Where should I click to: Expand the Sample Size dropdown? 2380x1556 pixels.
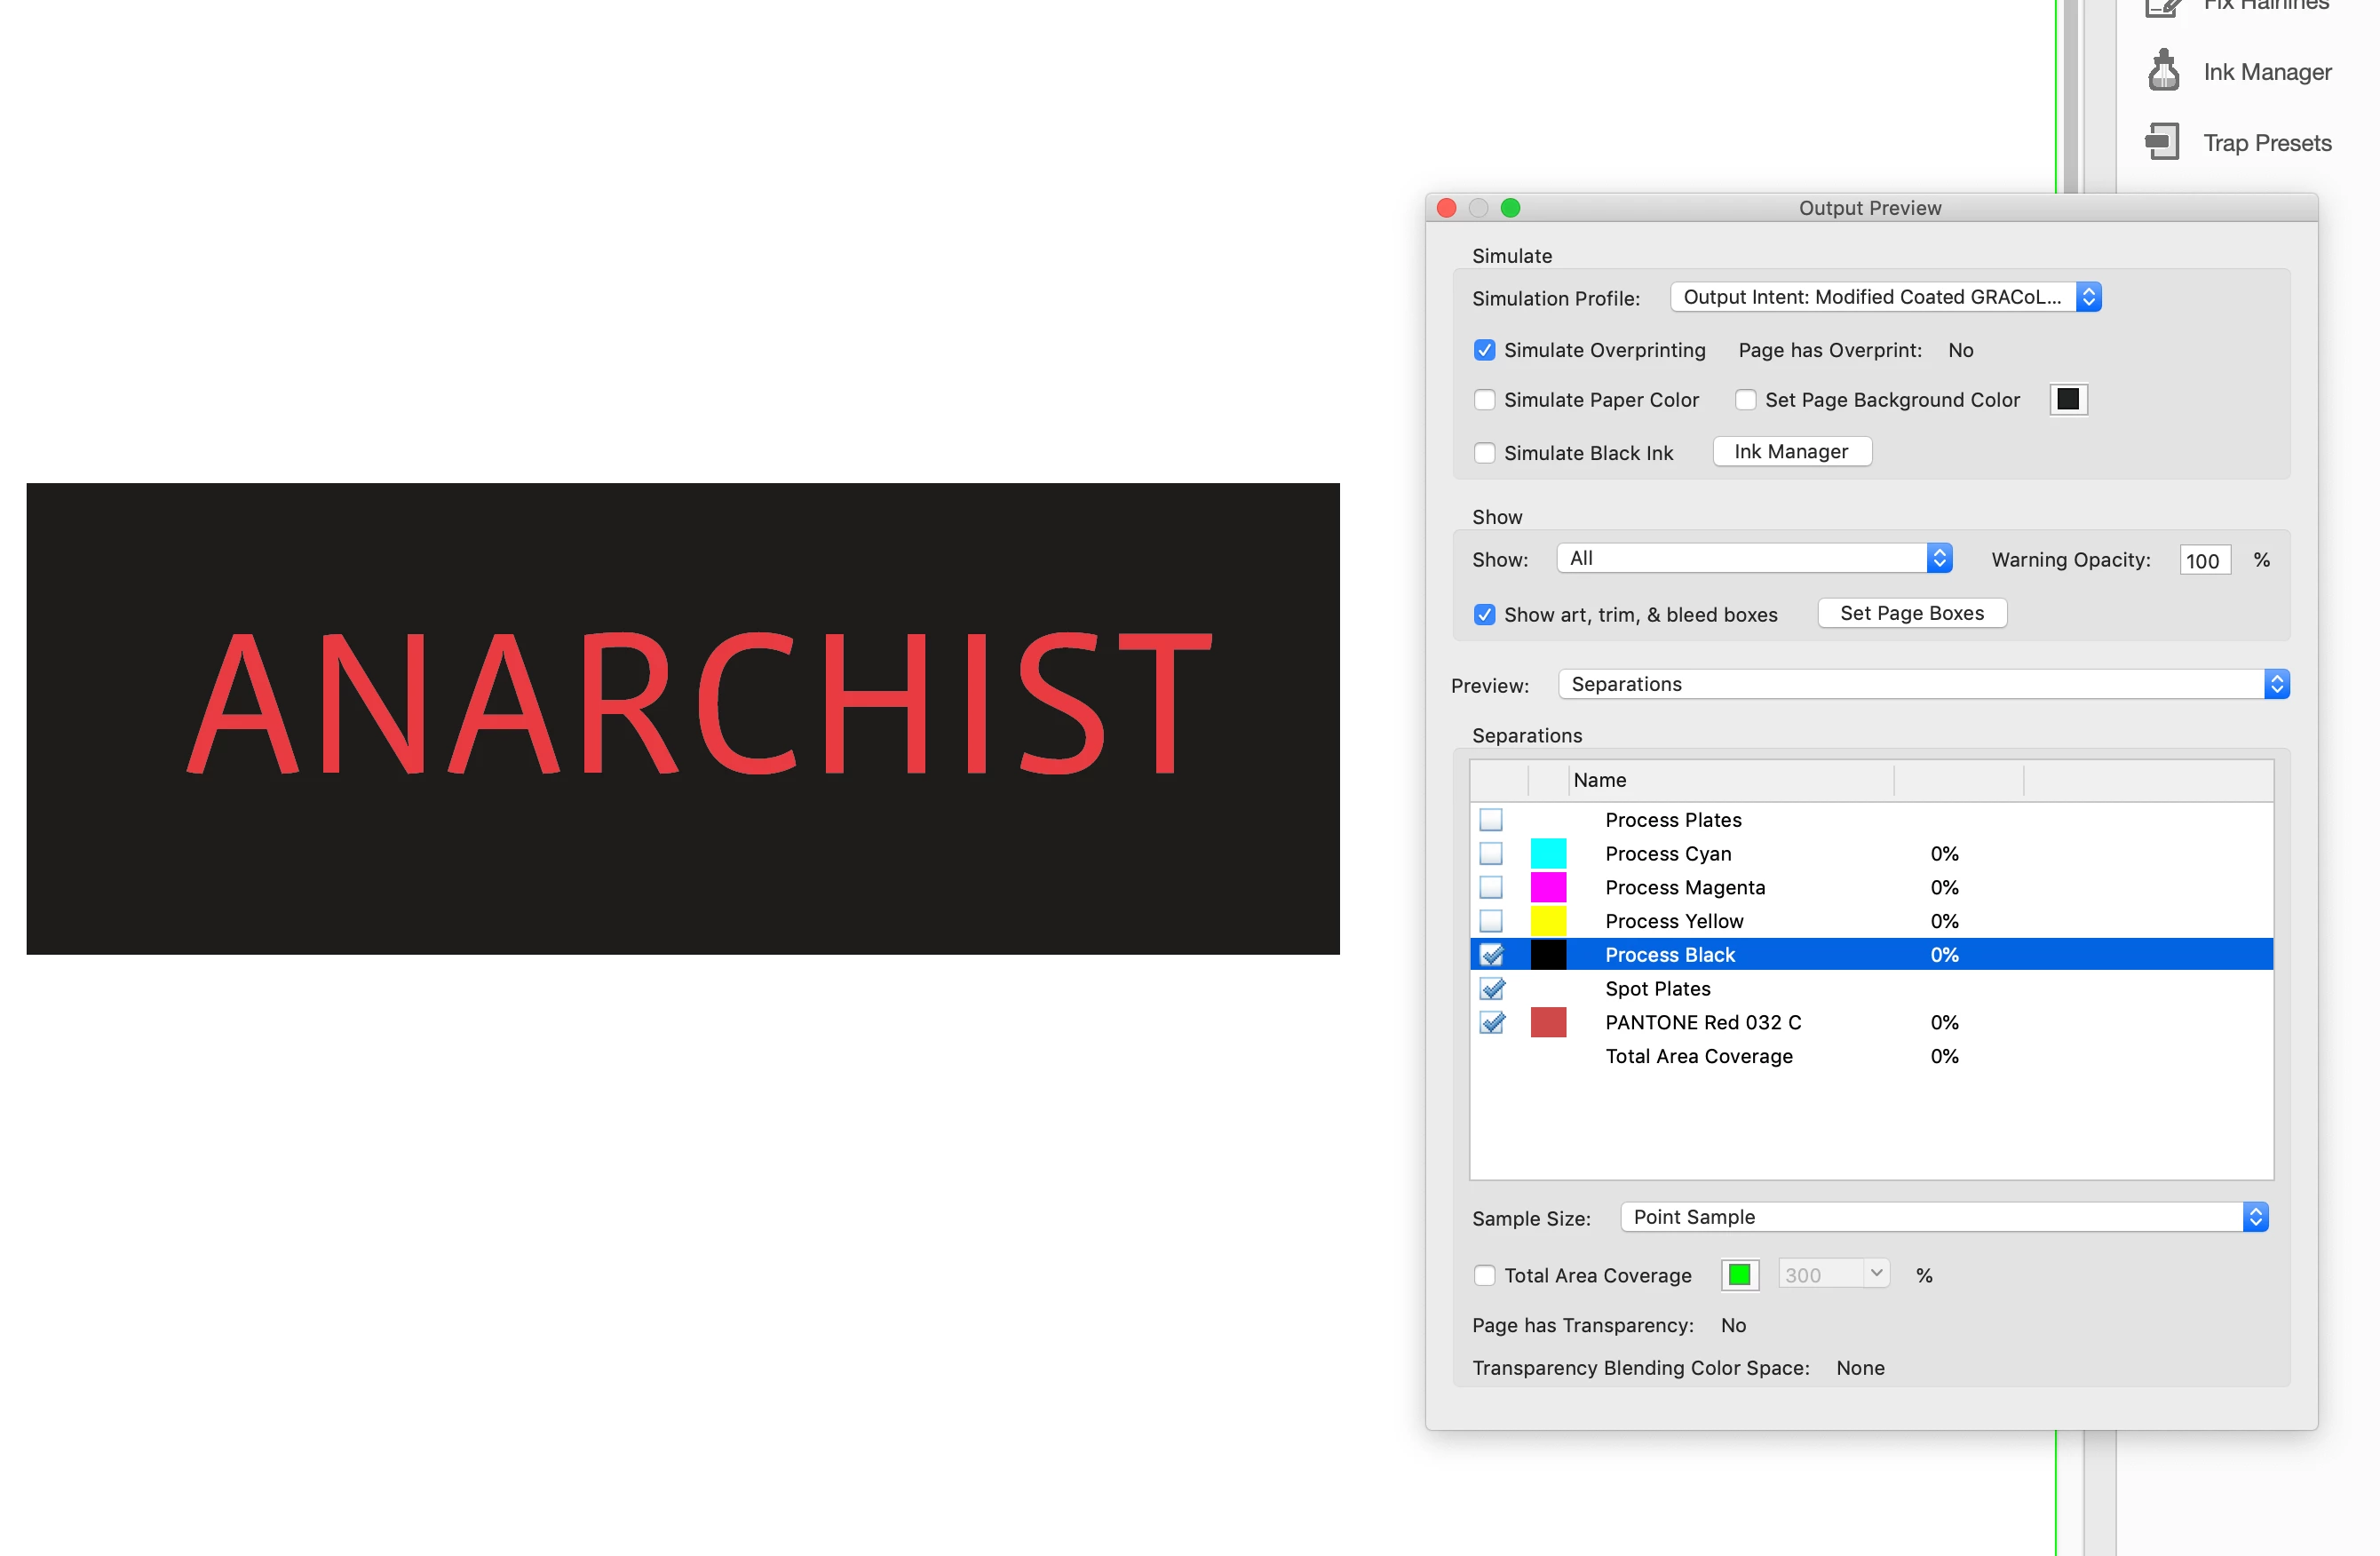[1942, 1217]
